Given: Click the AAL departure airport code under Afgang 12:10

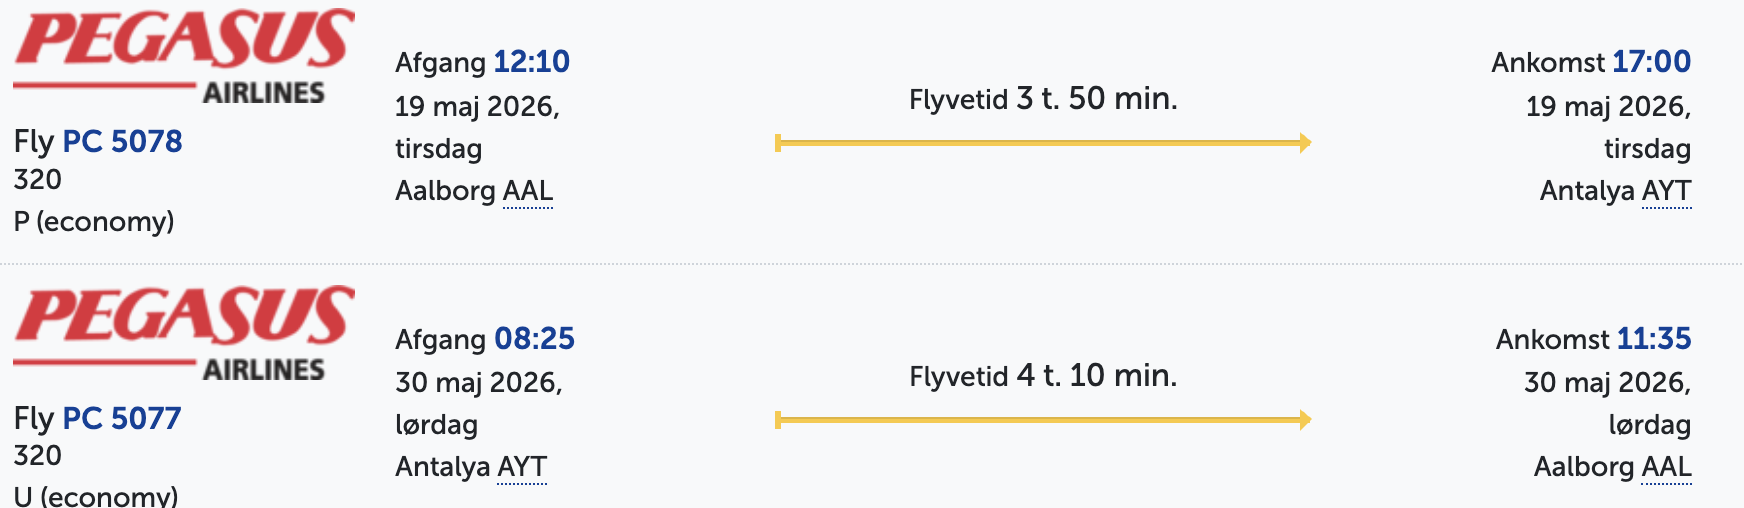Looking at the screenshot, I should point(527,191).
